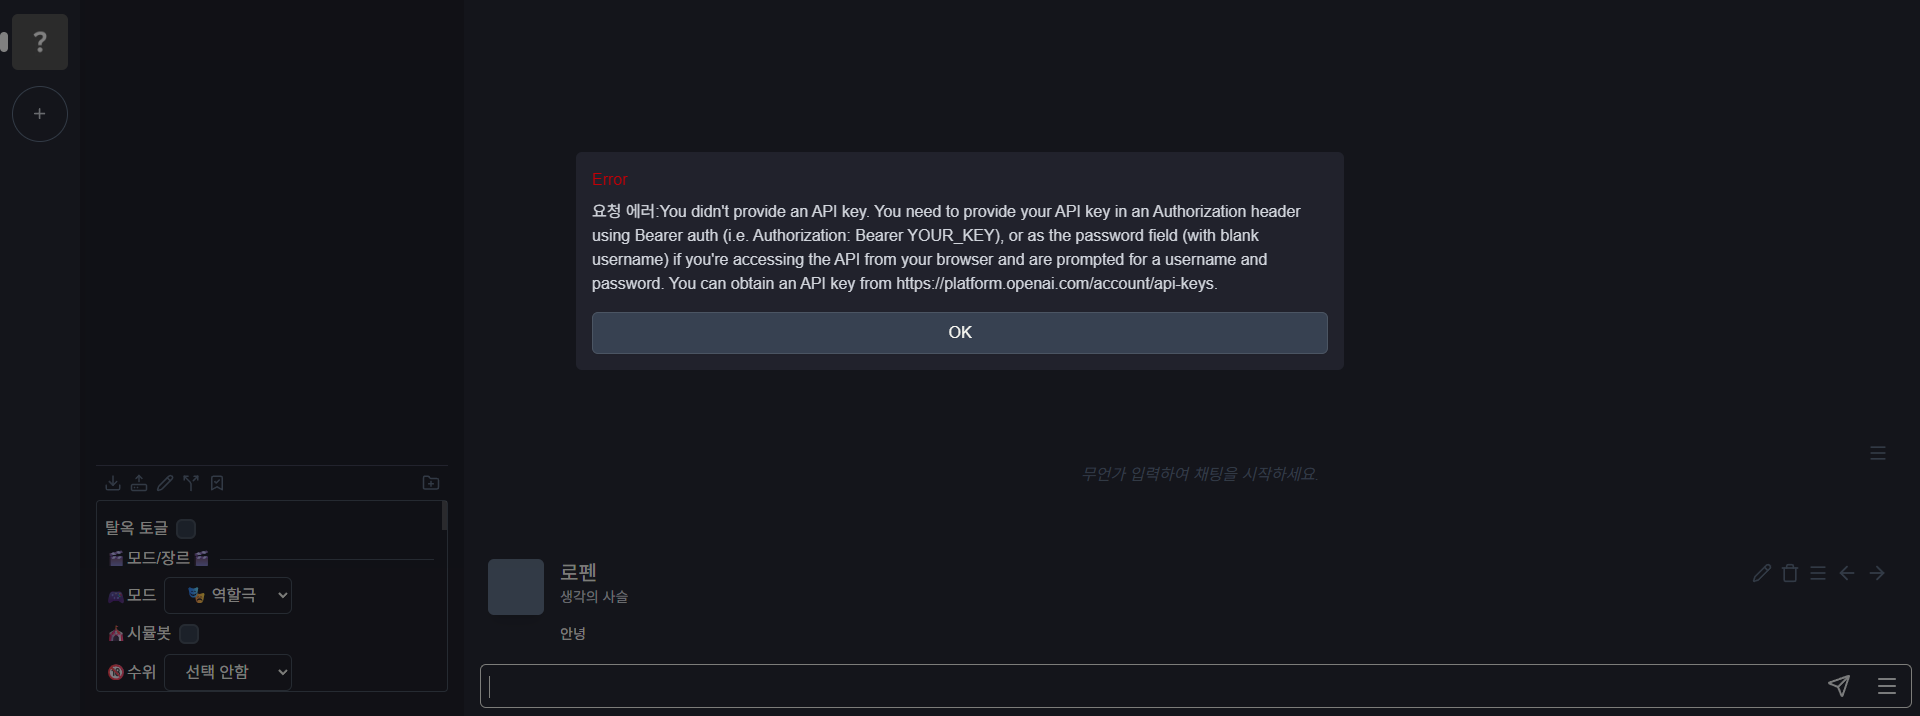Click the branch/split arrows icon in sidebar toolbar

tap(191, 483)
